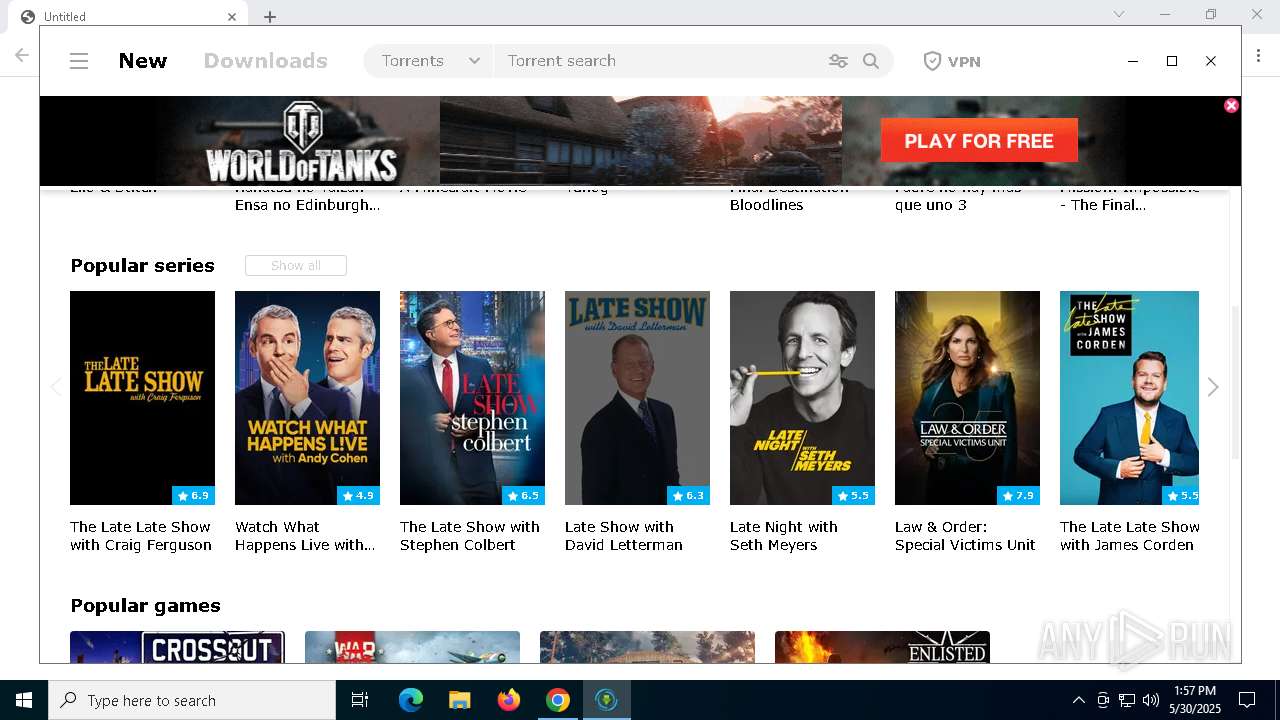
Task: Click the World of Tanks logo
Action: tap(301, 141)
